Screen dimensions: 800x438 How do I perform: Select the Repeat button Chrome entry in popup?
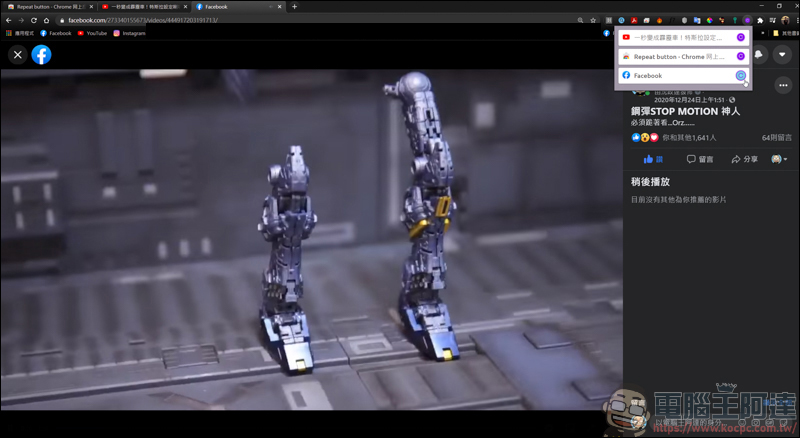683,56
